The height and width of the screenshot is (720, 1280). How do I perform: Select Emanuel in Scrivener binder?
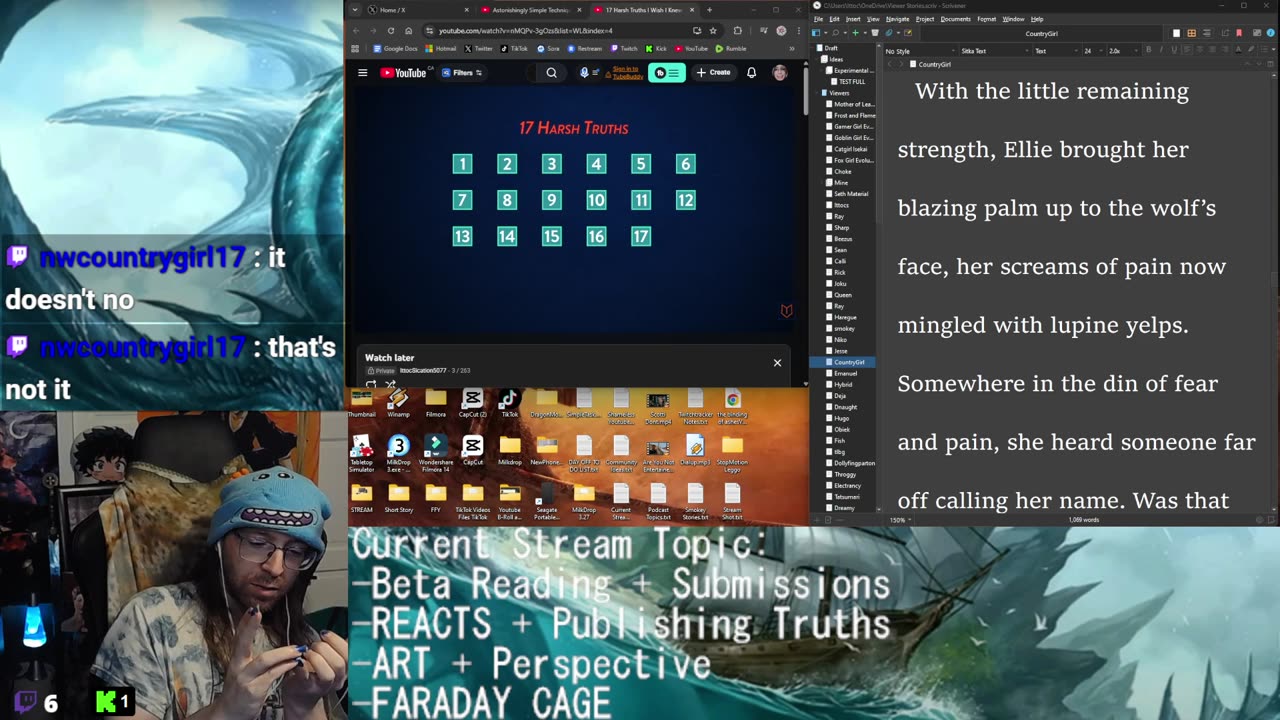tap(845, 373)
